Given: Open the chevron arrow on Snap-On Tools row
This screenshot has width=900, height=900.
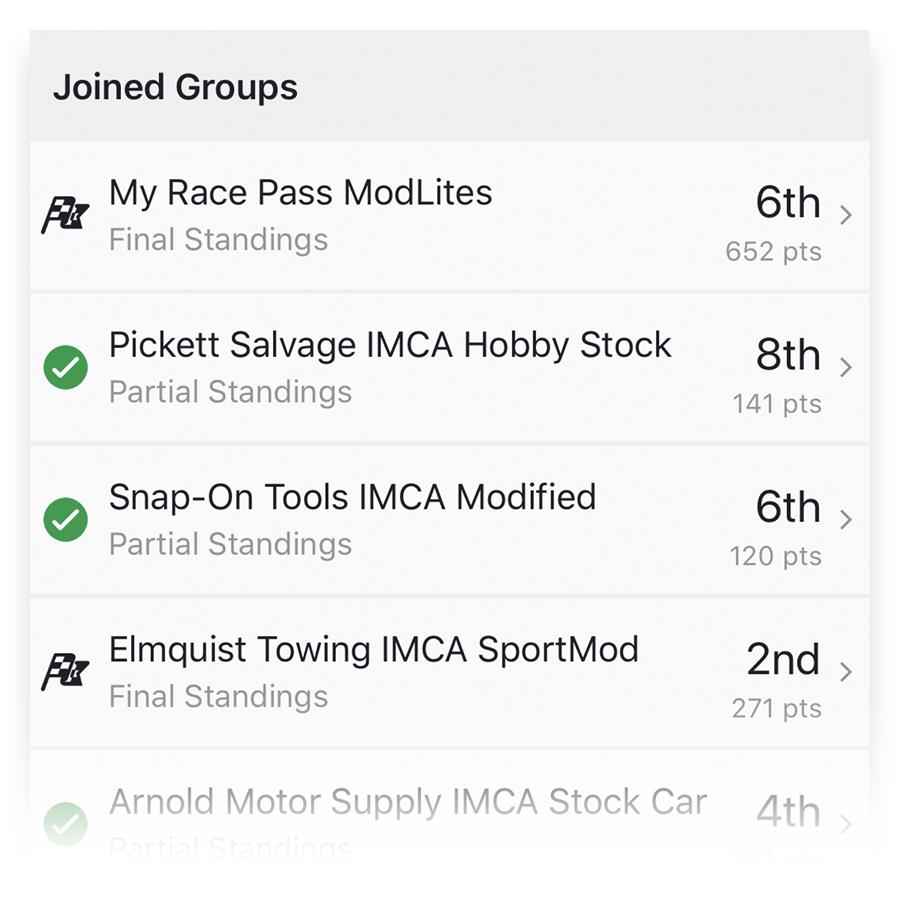Looking at the screenshot, I should pyautogui.click(x=845, y=519).
